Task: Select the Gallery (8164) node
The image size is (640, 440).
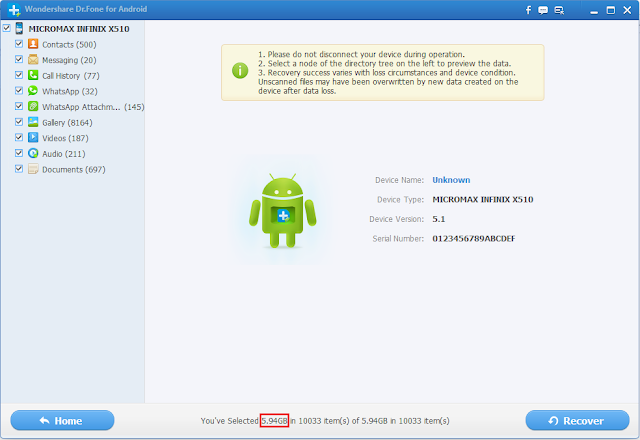Action: (67, 122)
